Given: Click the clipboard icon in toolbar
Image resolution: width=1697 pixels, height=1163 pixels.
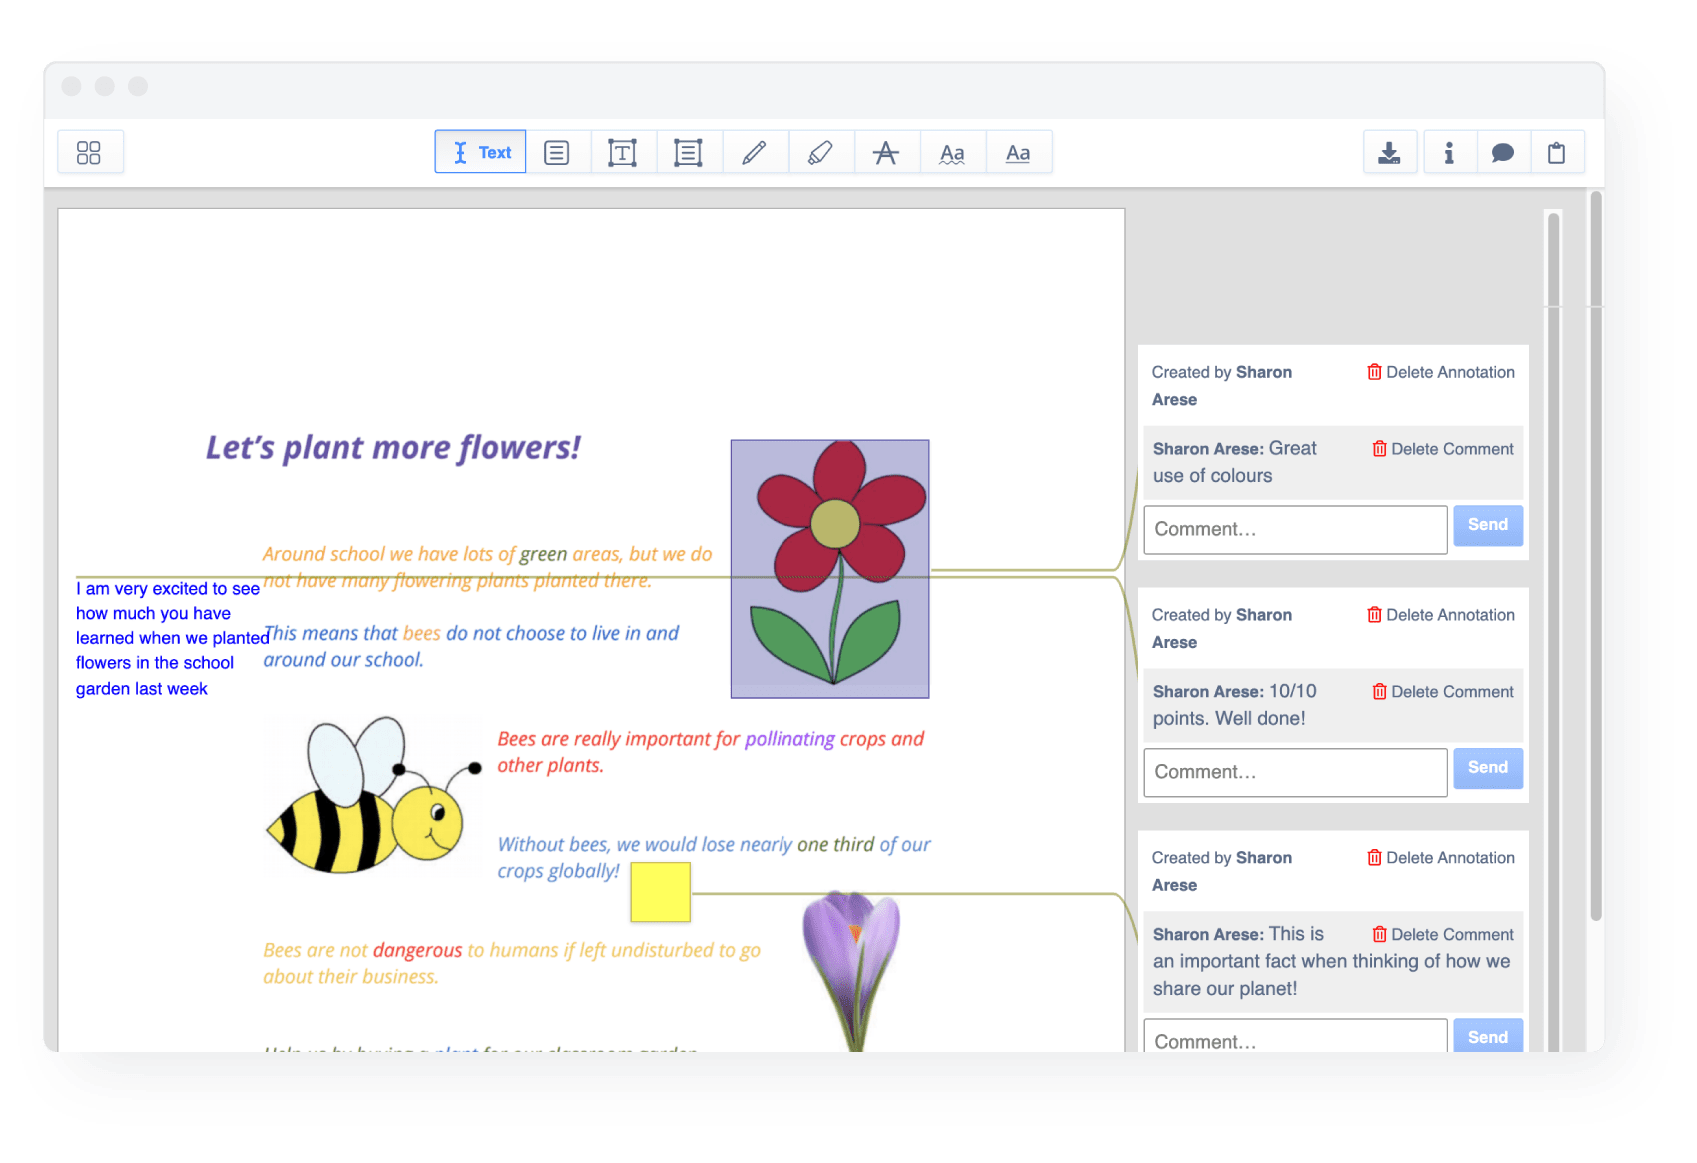Looking at the screenshot, I should (1556, 152).
